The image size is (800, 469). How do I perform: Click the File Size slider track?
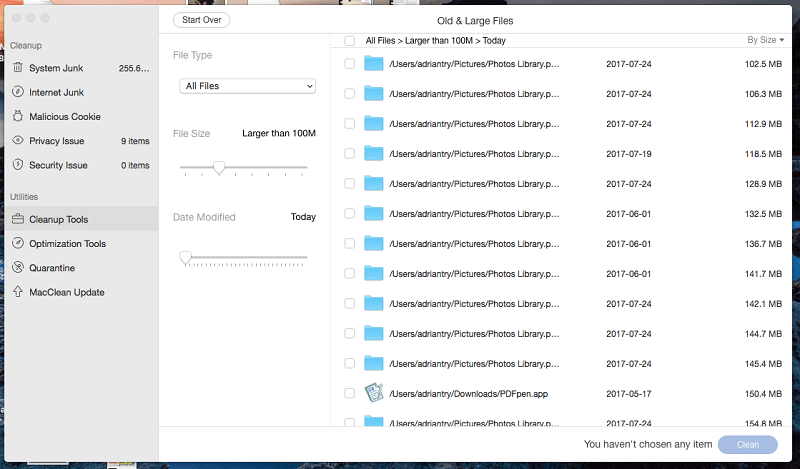click(x=243, y=167)
